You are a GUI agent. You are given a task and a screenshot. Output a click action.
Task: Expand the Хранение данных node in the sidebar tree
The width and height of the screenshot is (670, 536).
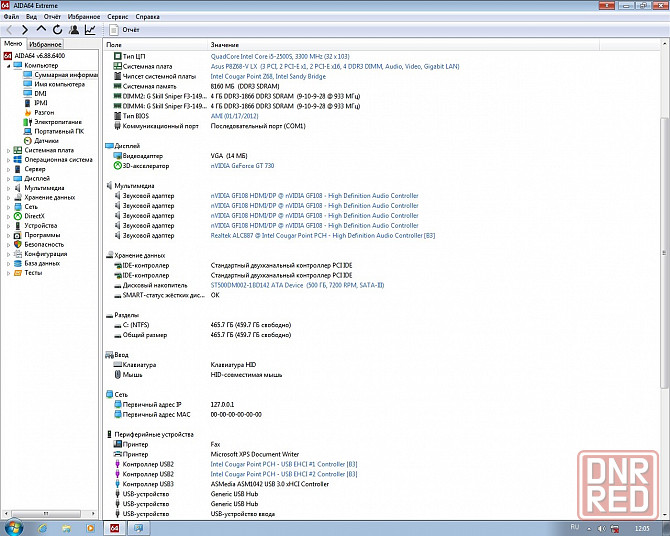coord(8,197)
